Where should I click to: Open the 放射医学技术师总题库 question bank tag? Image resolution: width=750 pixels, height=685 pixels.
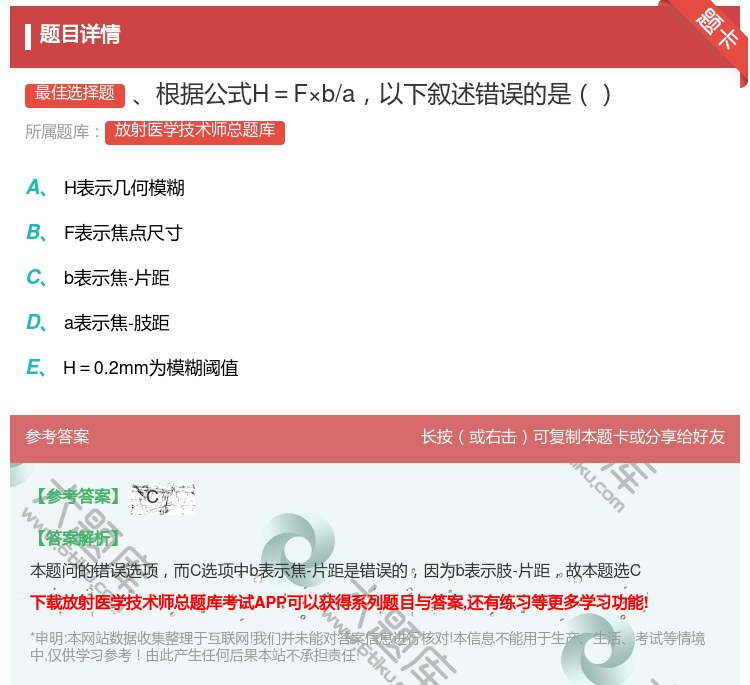(195, 132)
